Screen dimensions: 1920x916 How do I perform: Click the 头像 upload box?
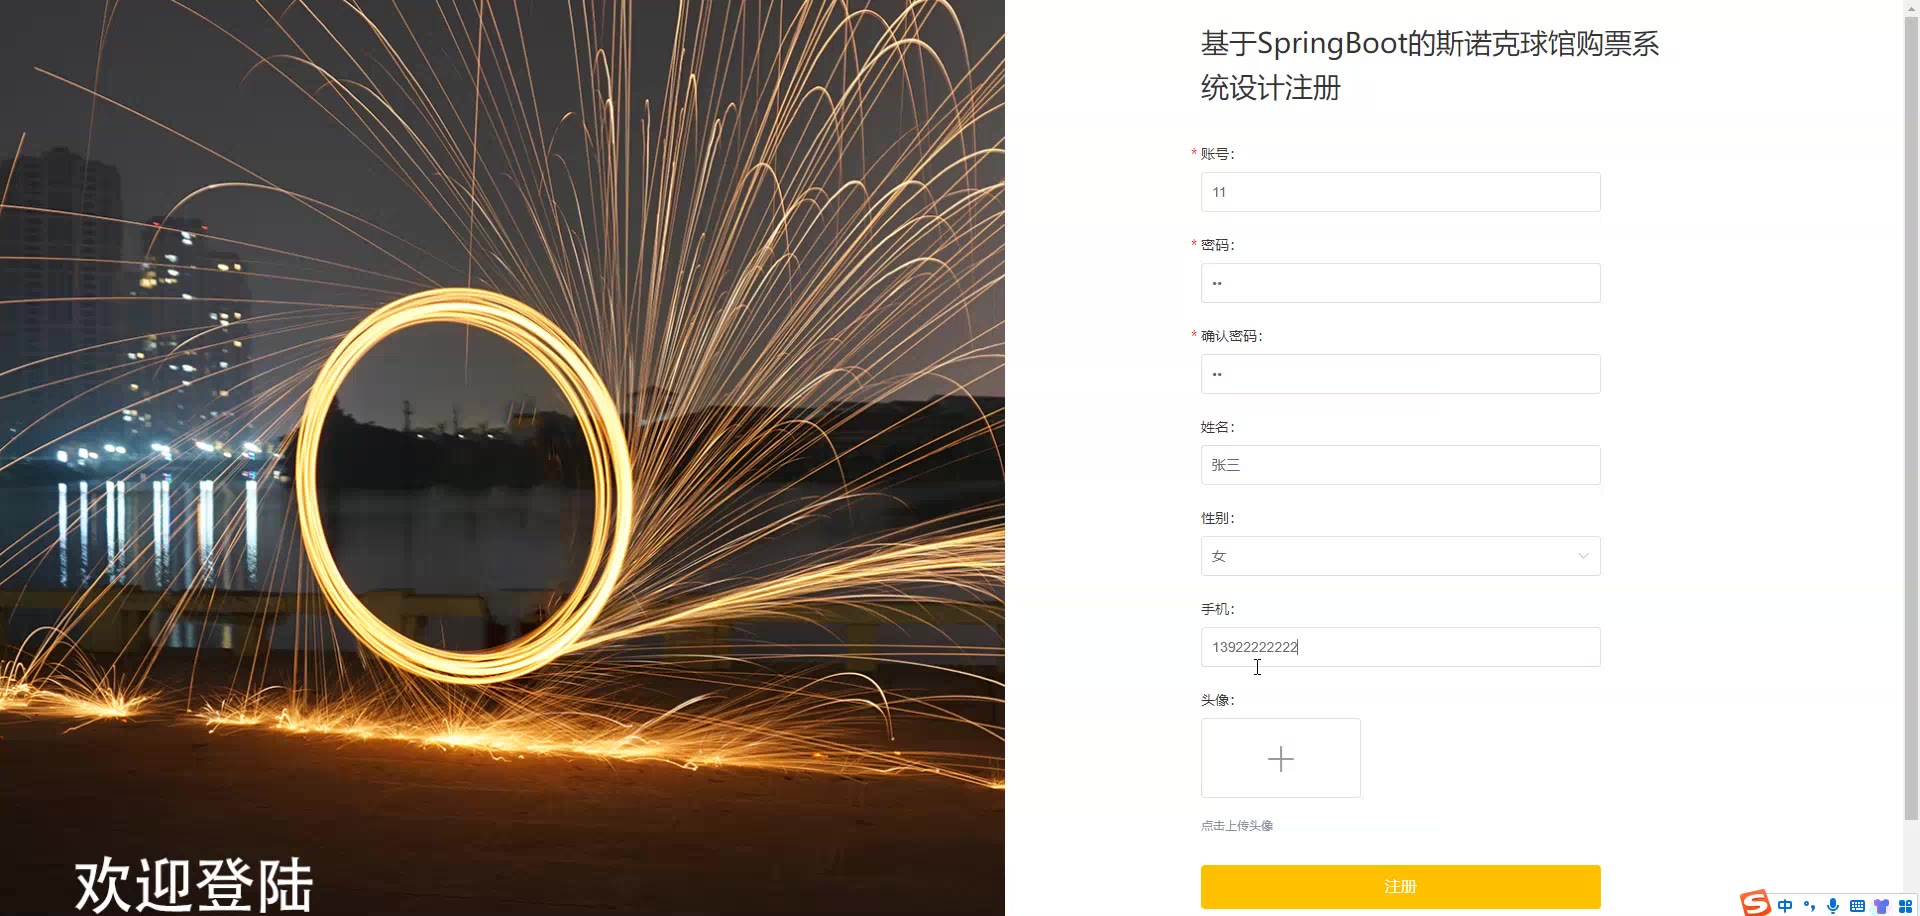1280,758
